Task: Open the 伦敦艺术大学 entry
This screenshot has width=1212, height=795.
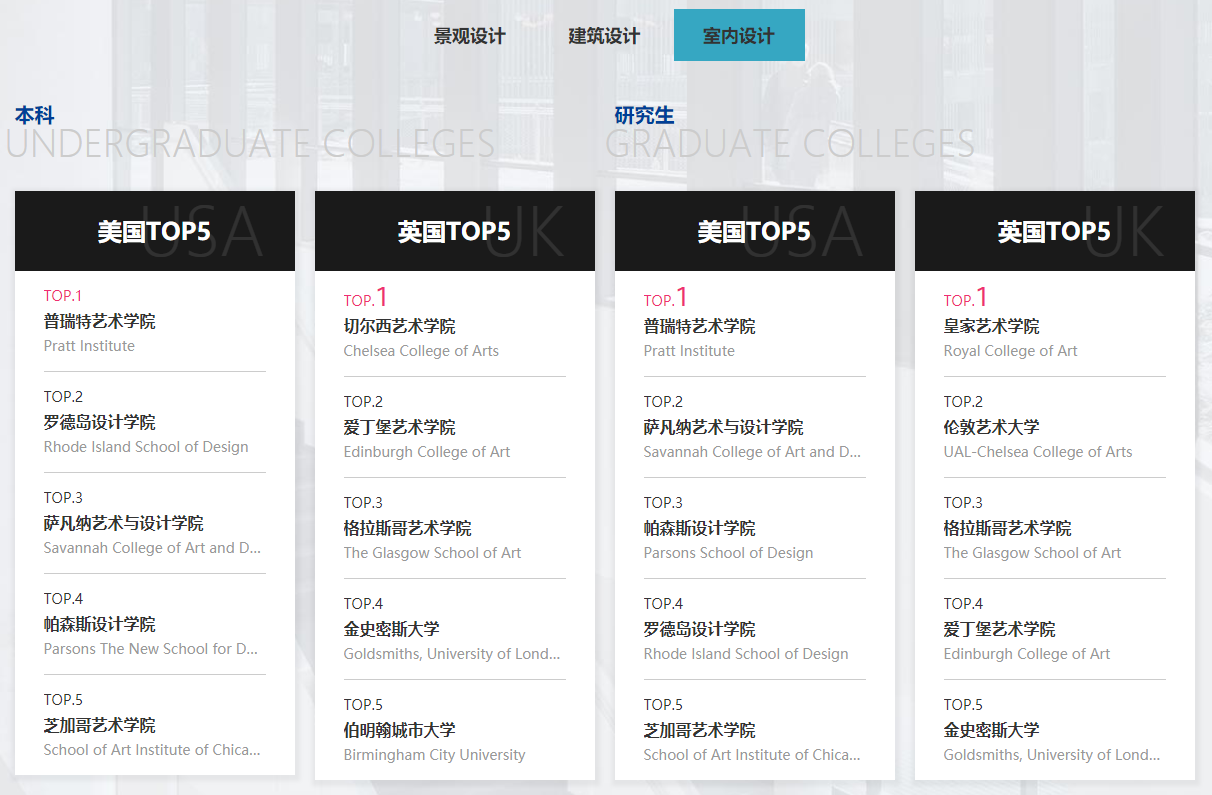Action: pos(992,428)
